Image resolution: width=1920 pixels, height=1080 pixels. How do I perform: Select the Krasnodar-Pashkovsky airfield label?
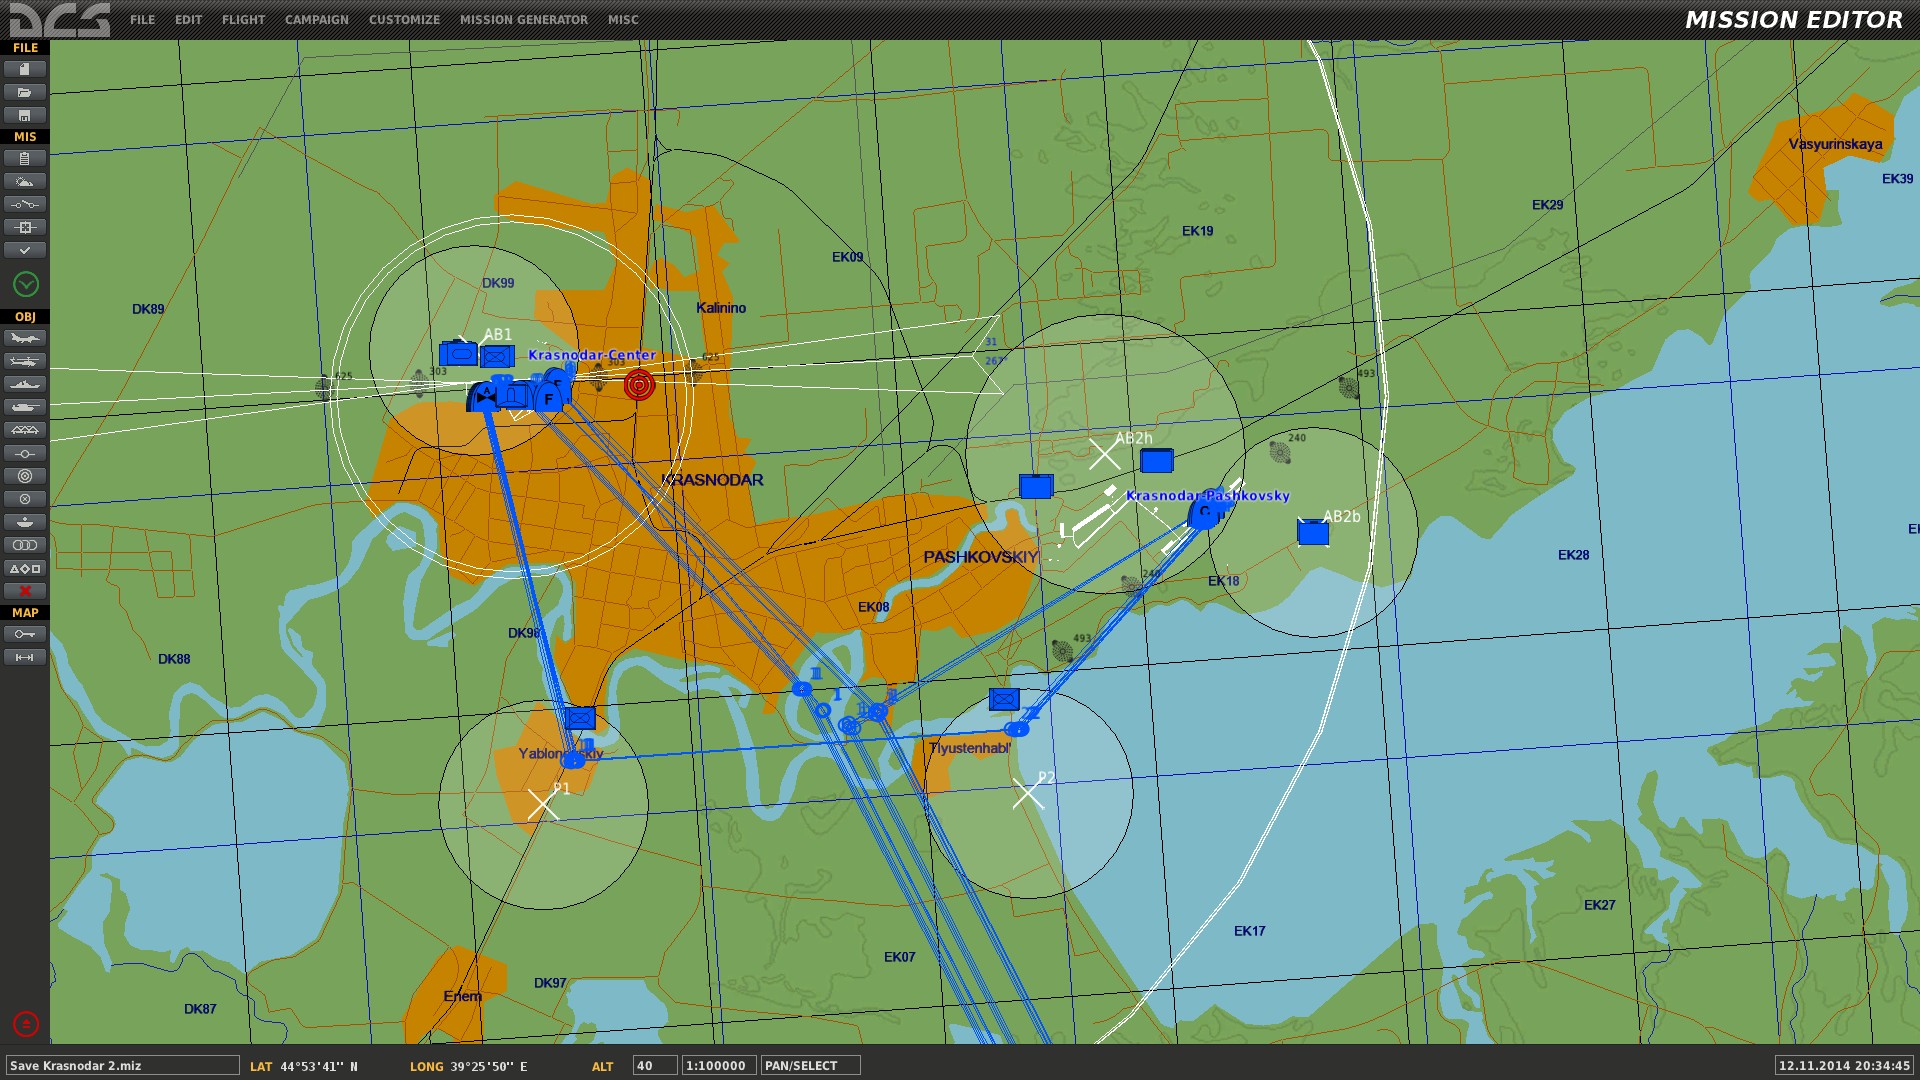(x=1208, y=496)
